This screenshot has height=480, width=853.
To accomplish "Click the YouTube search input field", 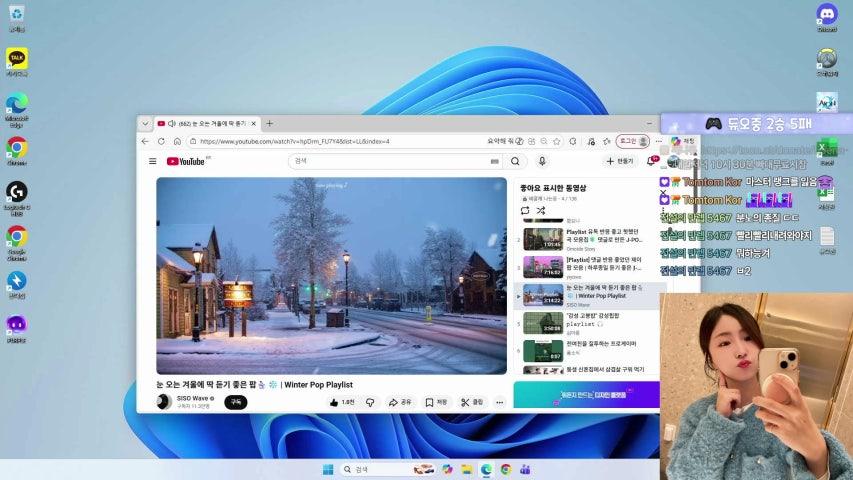I will [x=390, y=161].
